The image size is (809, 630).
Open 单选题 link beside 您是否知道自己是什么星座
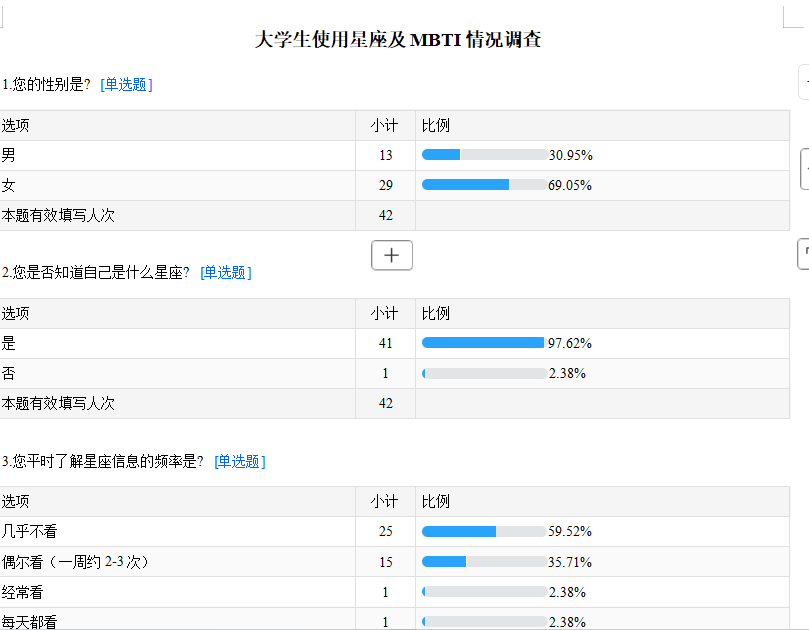point(226,272)
